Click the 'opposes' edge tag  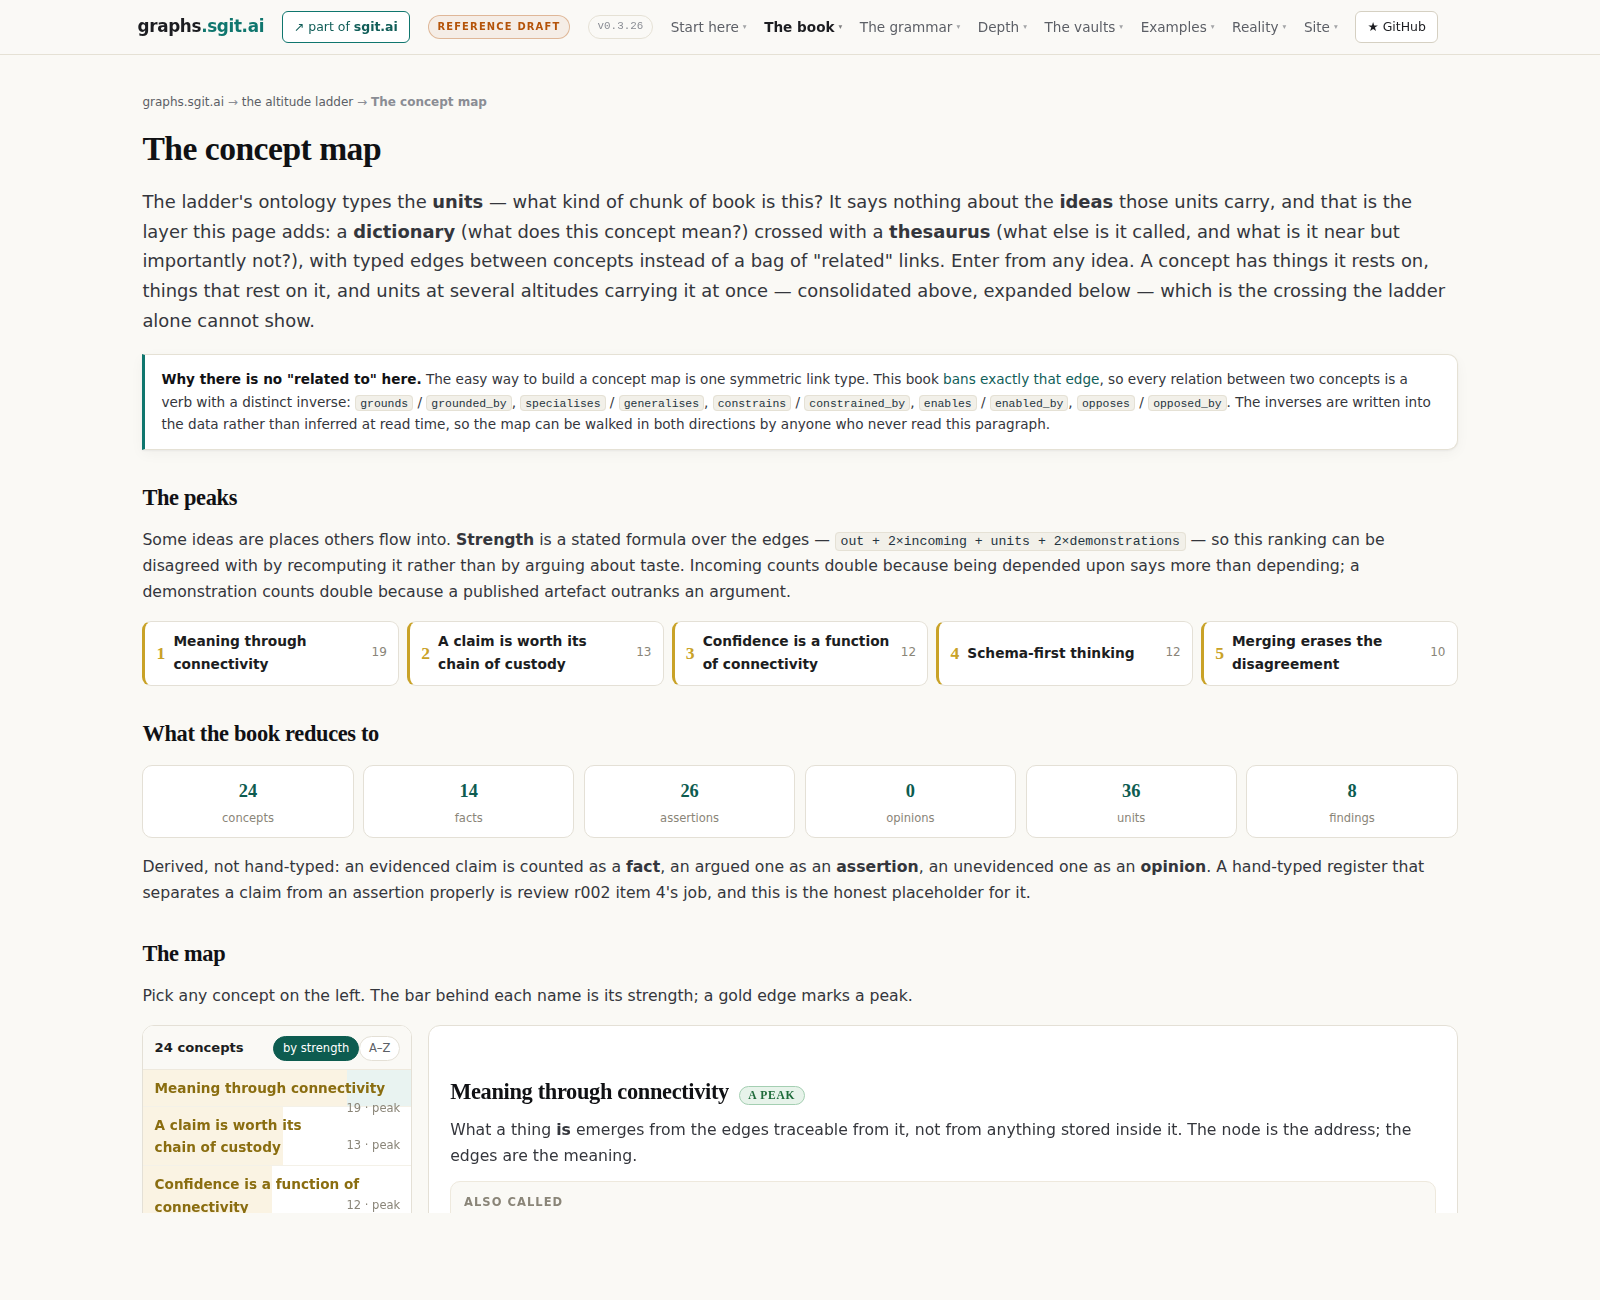(1105, 403)
